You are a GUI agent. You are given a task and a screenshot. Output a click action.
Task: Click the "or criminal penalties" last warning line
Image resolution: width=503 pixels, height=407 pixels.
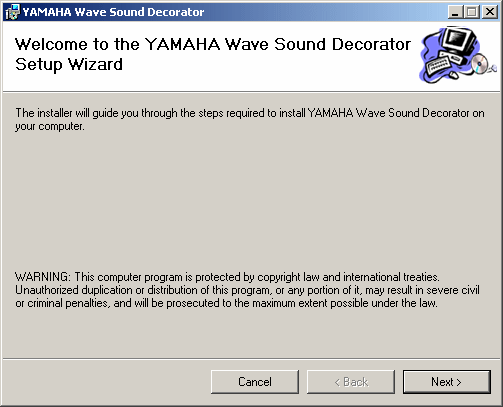tap(226, 303)
